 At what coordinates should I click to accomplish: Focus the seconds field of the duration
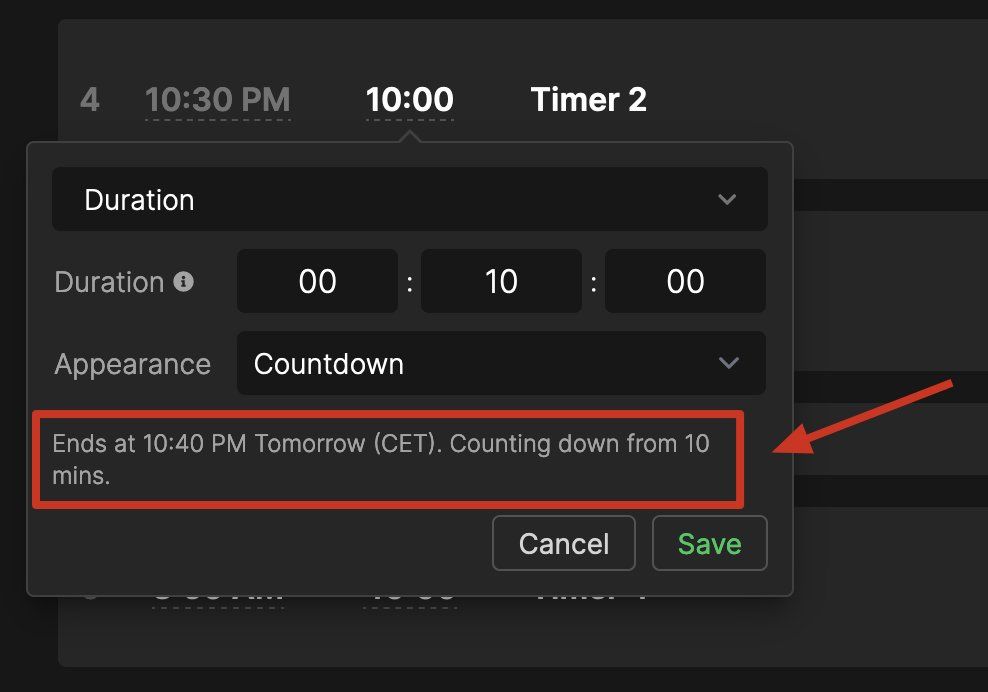685,282
